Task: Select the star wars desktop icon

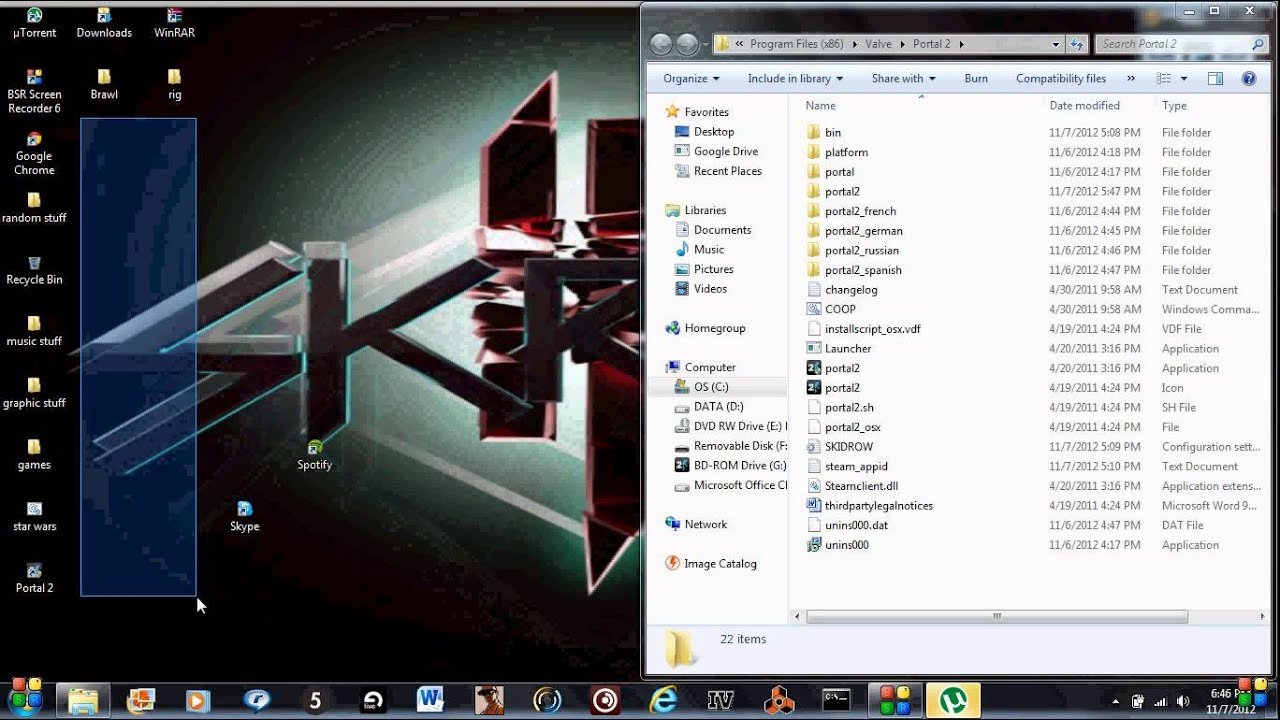Action: (x=34, y=517)
